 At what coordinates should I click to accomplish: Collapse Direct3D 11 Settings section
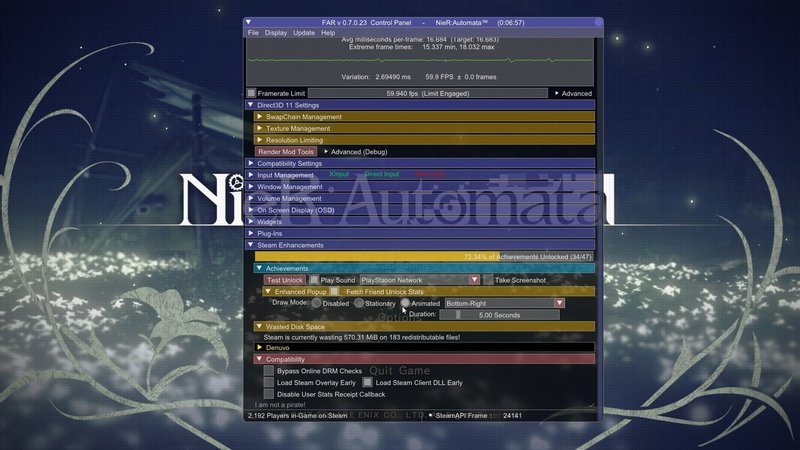421,105
